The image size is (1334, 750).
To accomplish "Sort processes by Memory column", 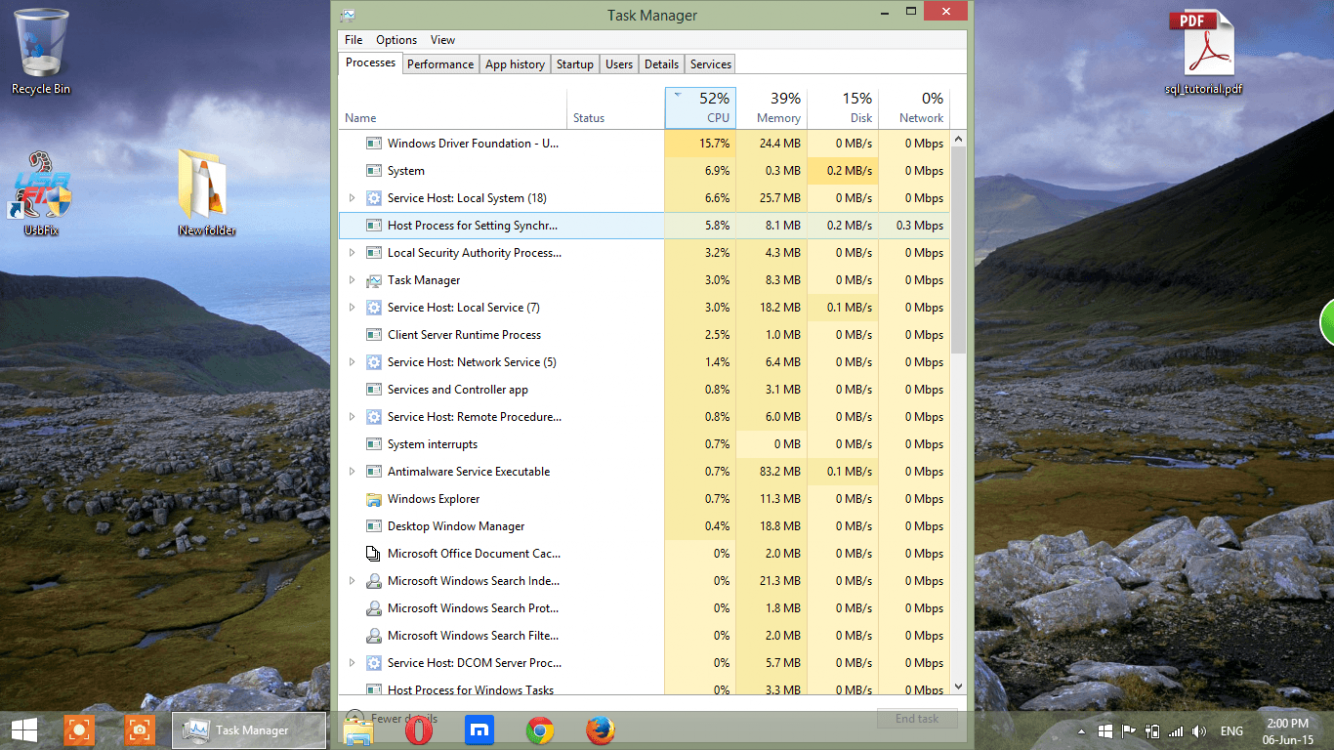I will (772, 108).
